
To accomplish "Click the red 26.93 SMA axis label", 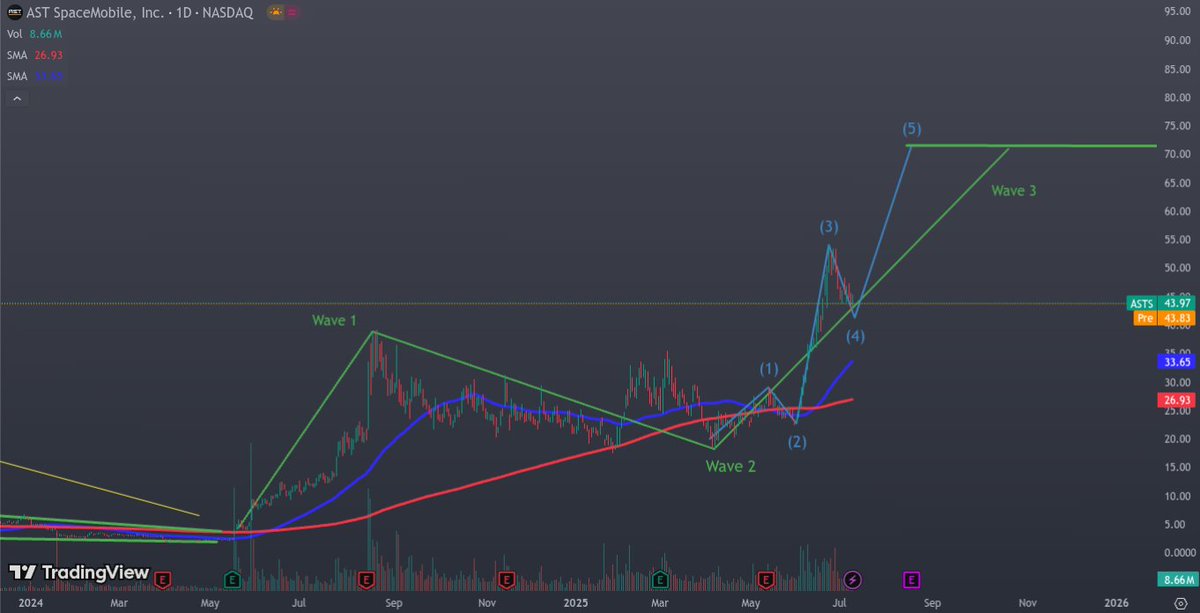I will pyautogui.click(x=1176, y=400).
